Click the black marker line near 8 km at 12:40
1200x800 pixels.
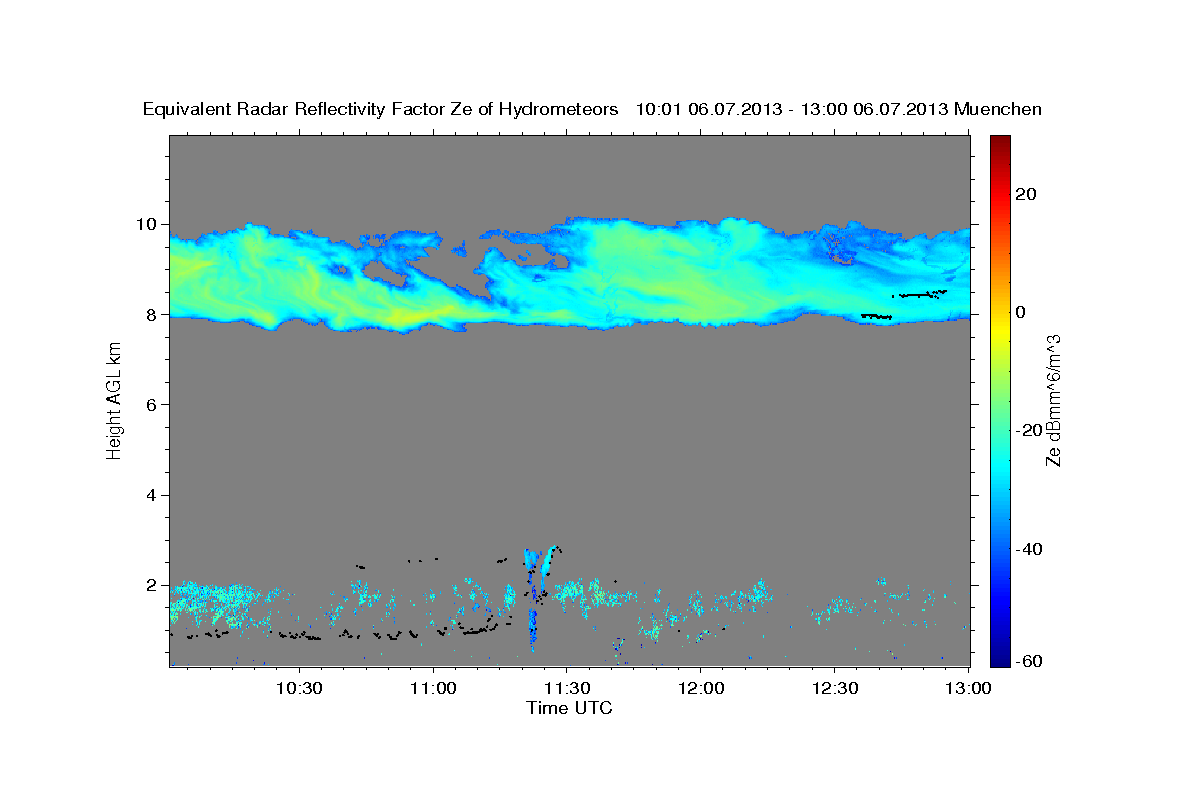tap(876, 316)
